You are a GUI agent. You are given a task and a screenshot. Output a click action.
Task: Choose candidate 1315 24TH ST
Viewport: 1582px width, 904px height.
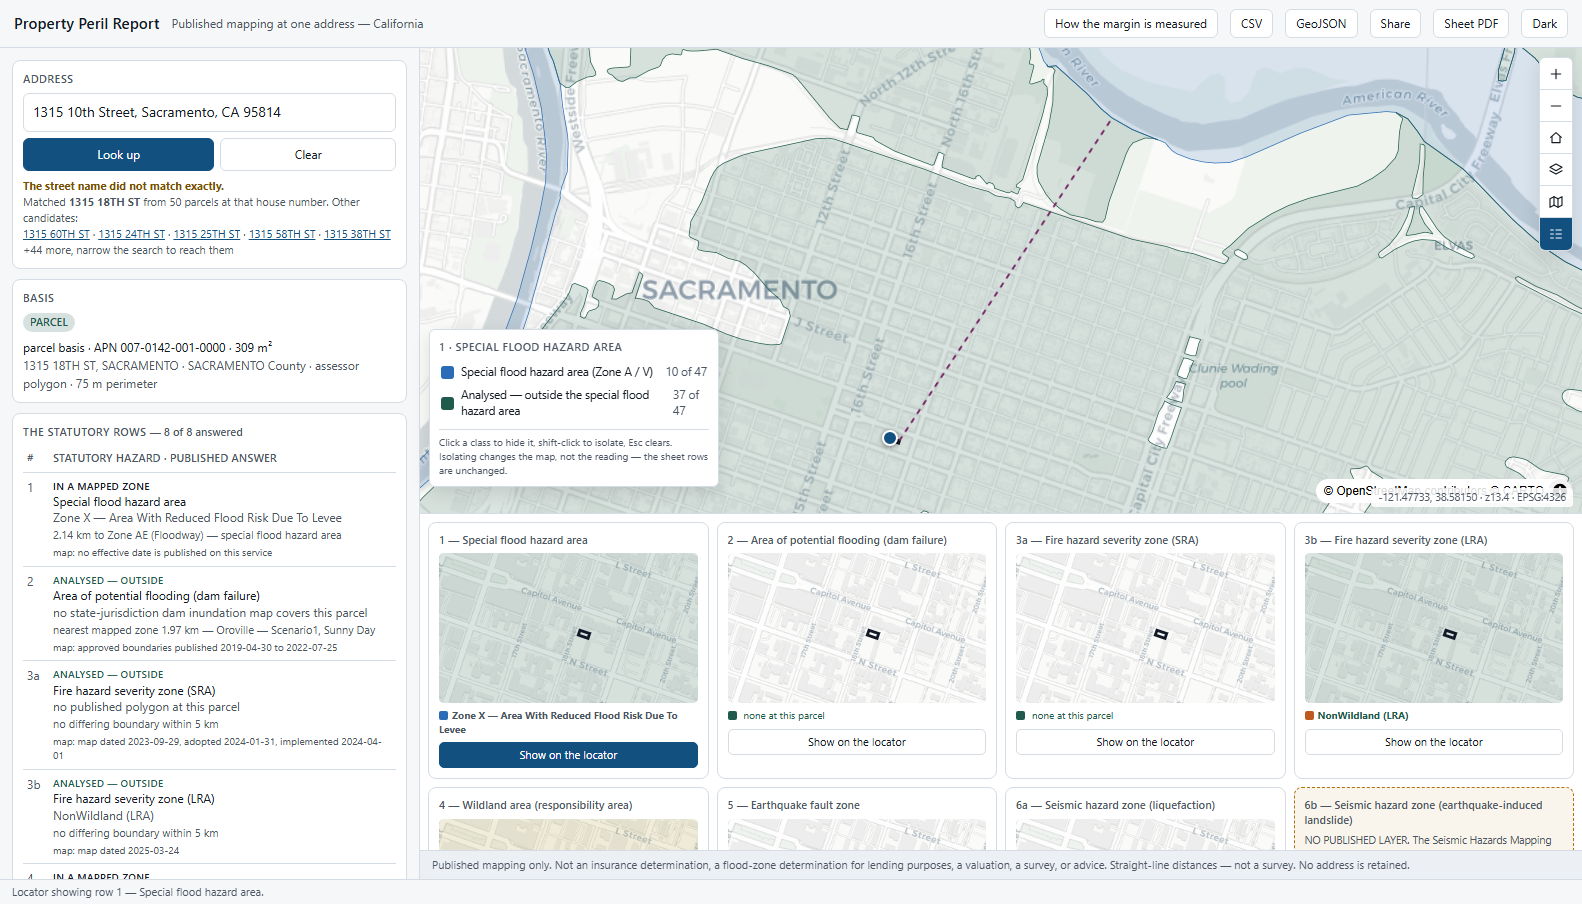tap(132, 234)
